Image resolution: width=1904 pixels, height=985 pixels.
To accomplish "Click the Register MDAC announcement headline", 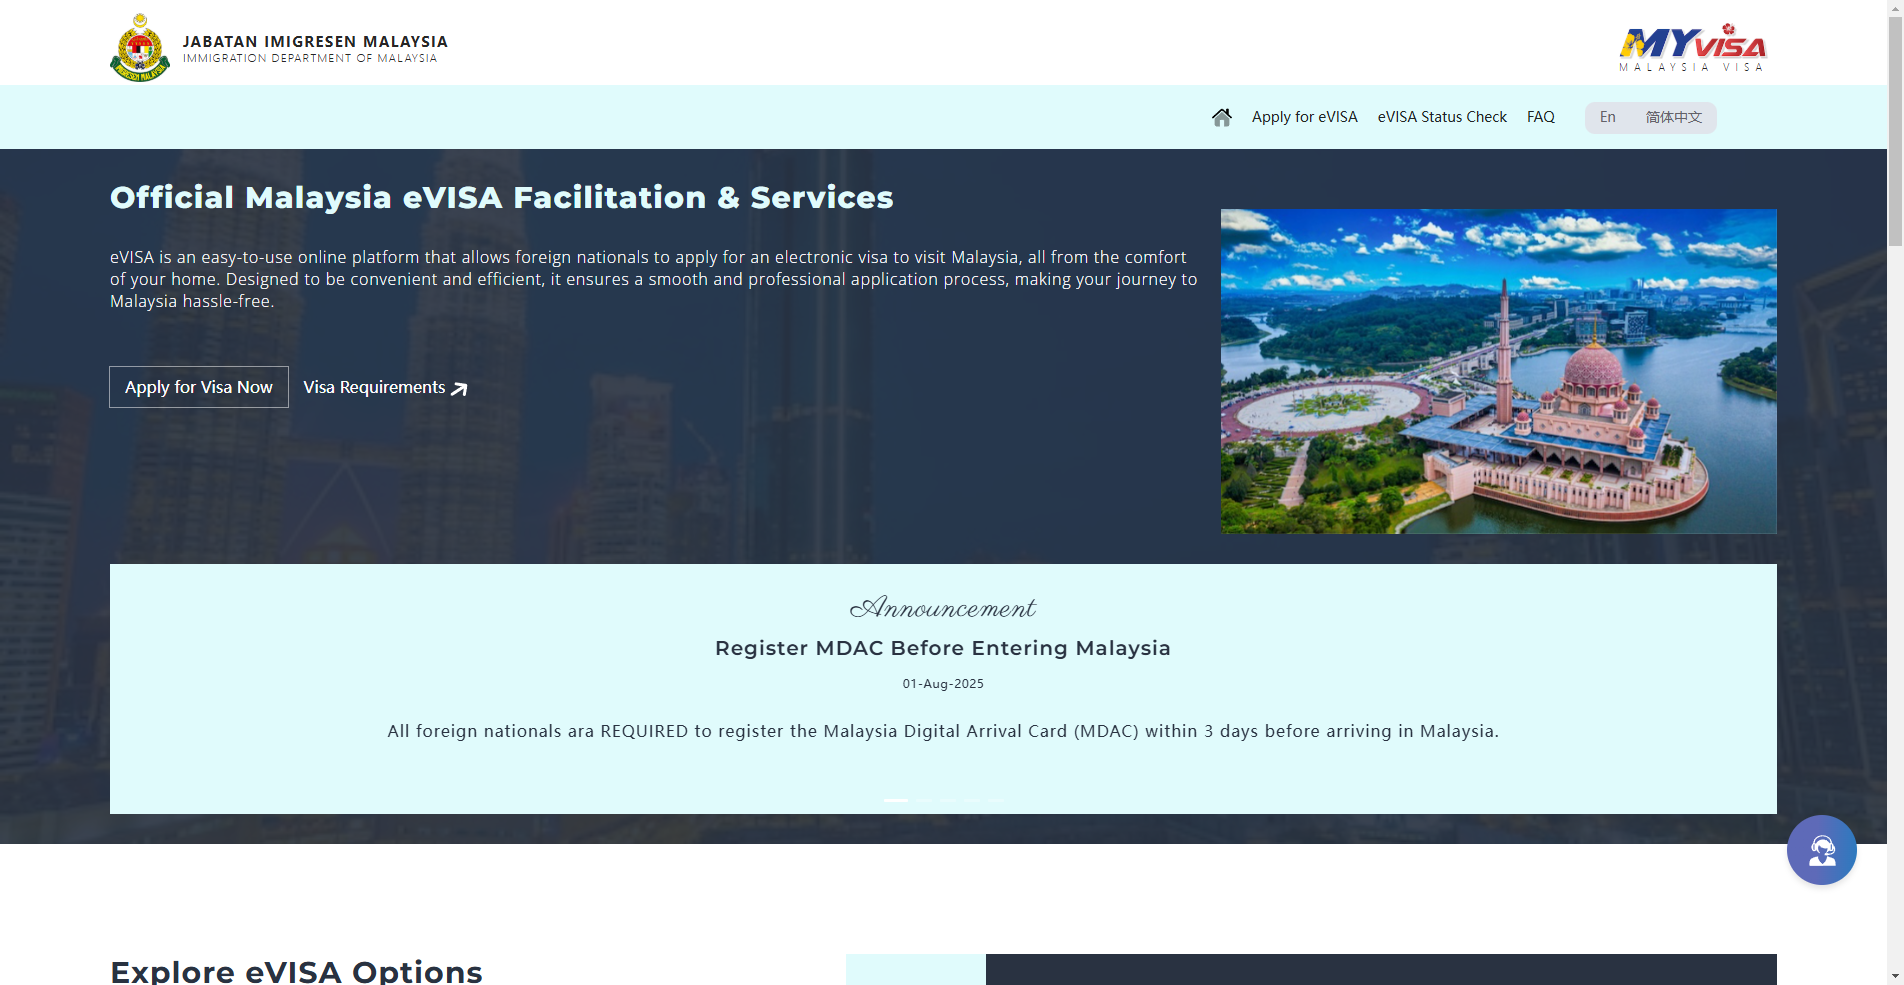I will point(942,648).
